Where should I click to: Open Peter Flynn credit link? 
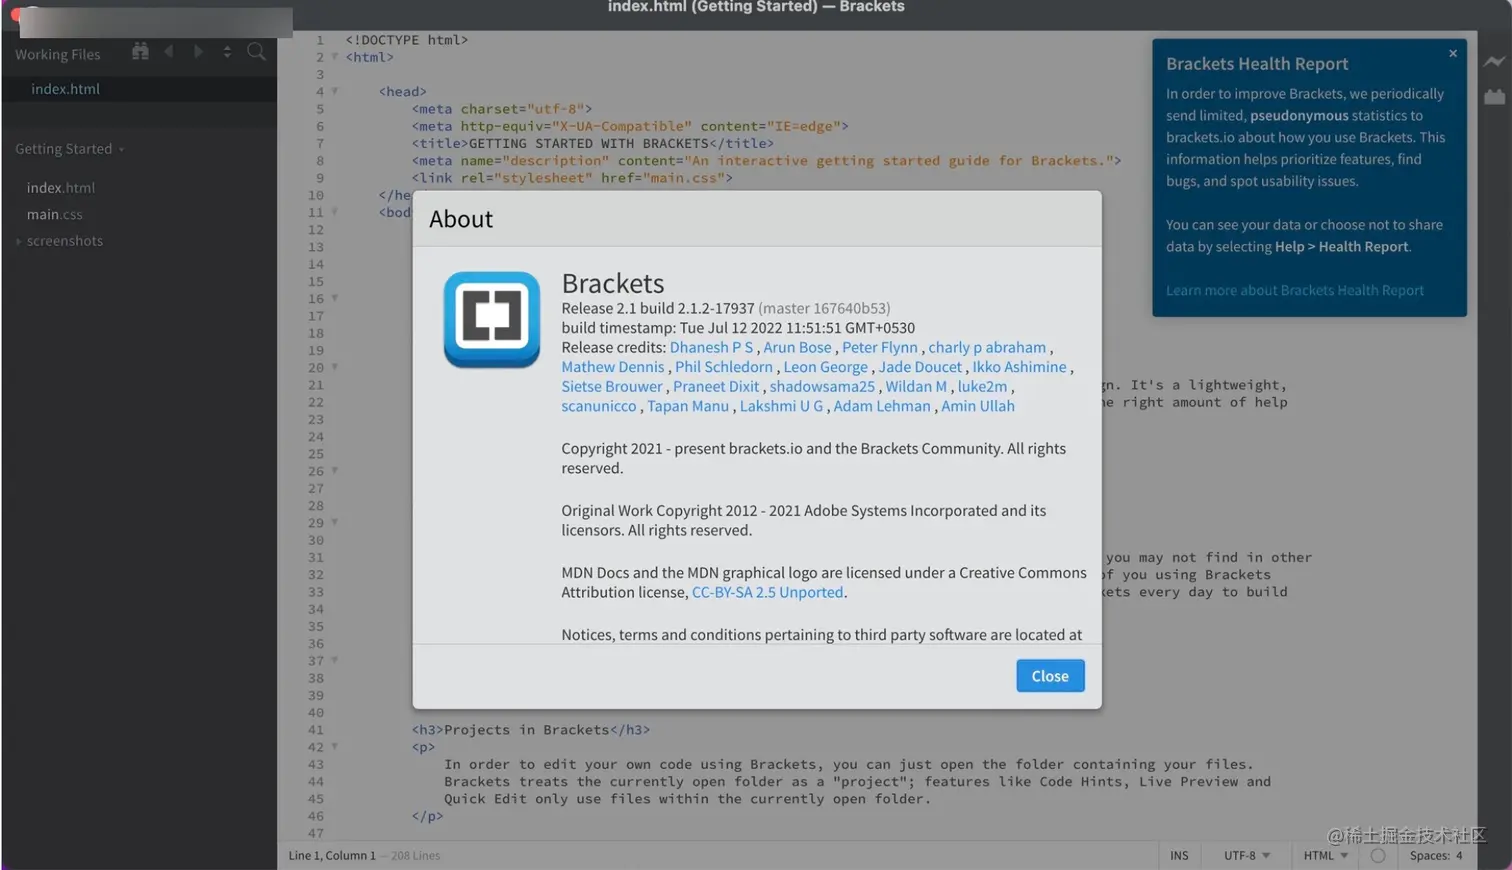[x=879, y=347]
